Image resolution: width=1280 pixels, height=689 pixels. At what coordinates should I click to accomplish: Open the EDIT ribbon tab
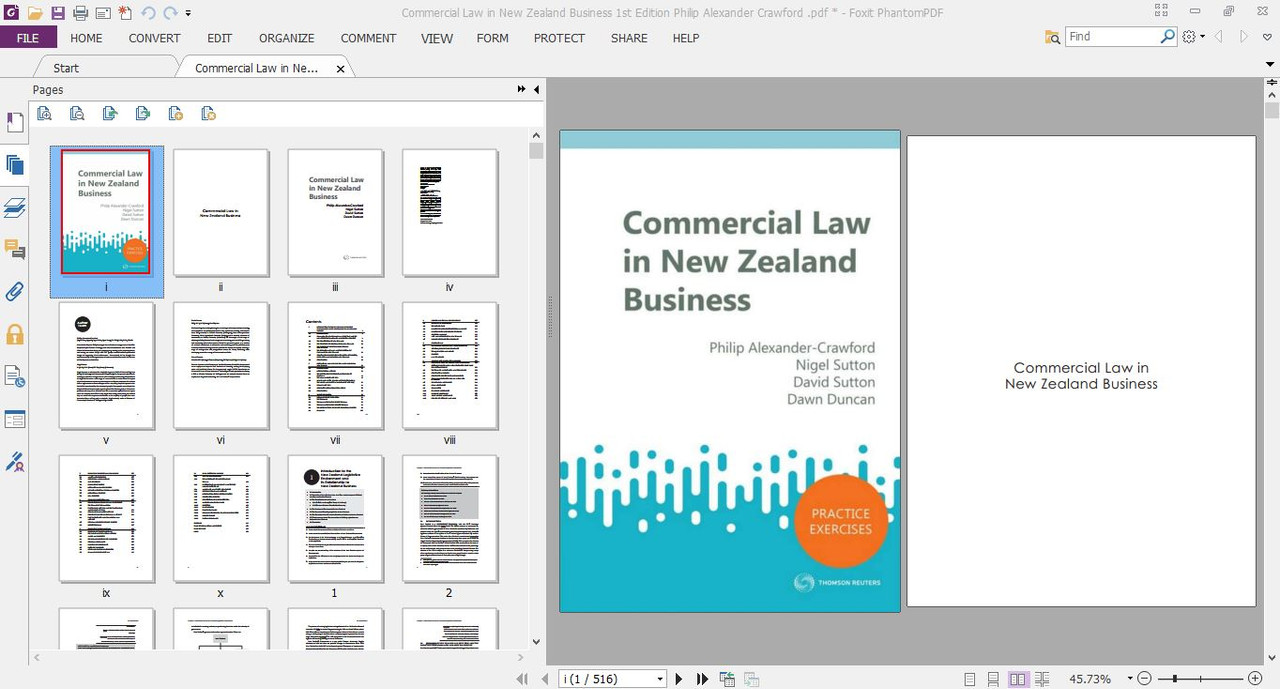tap(219, 38)
